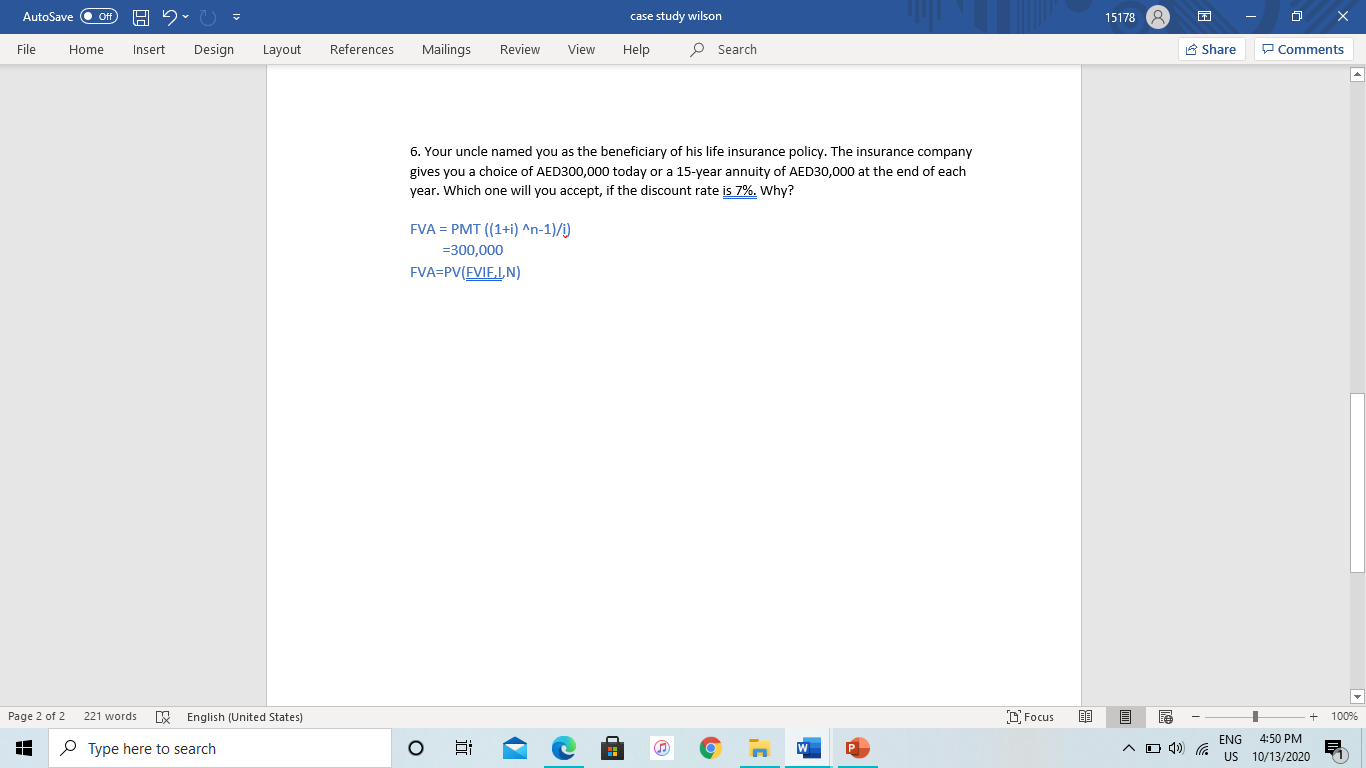Click the vertical scrollbar down arrow

1357,697
